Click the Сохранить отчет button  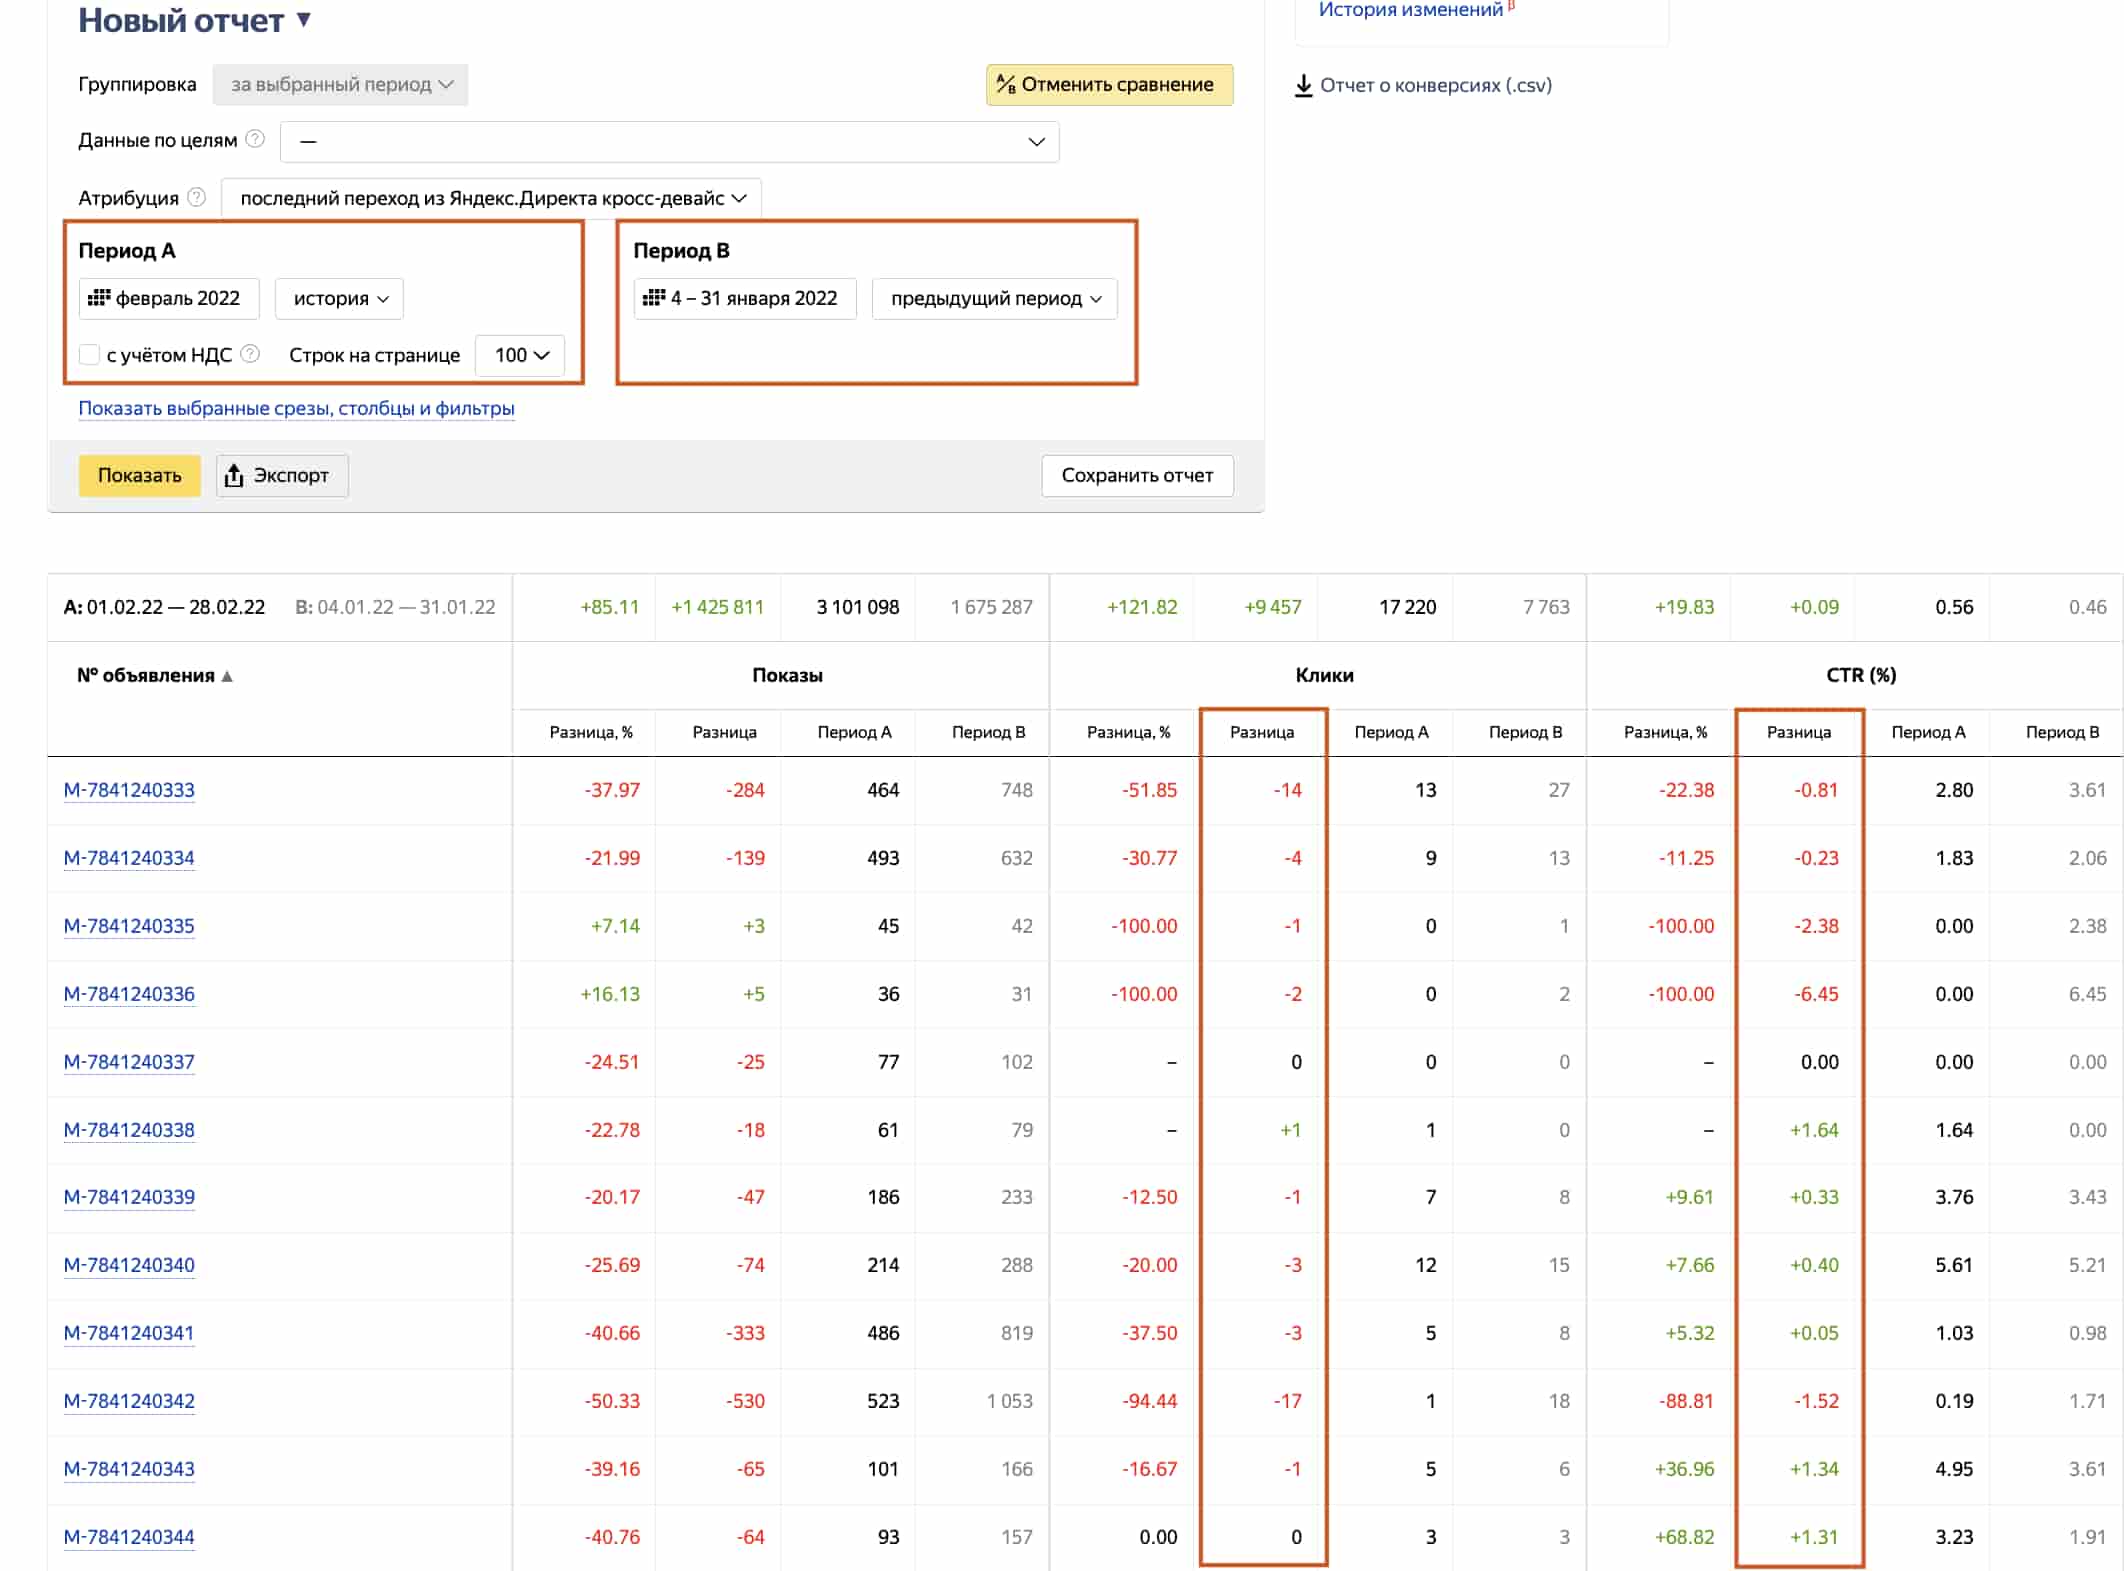pyautogui.click(x=1137, y=476)
